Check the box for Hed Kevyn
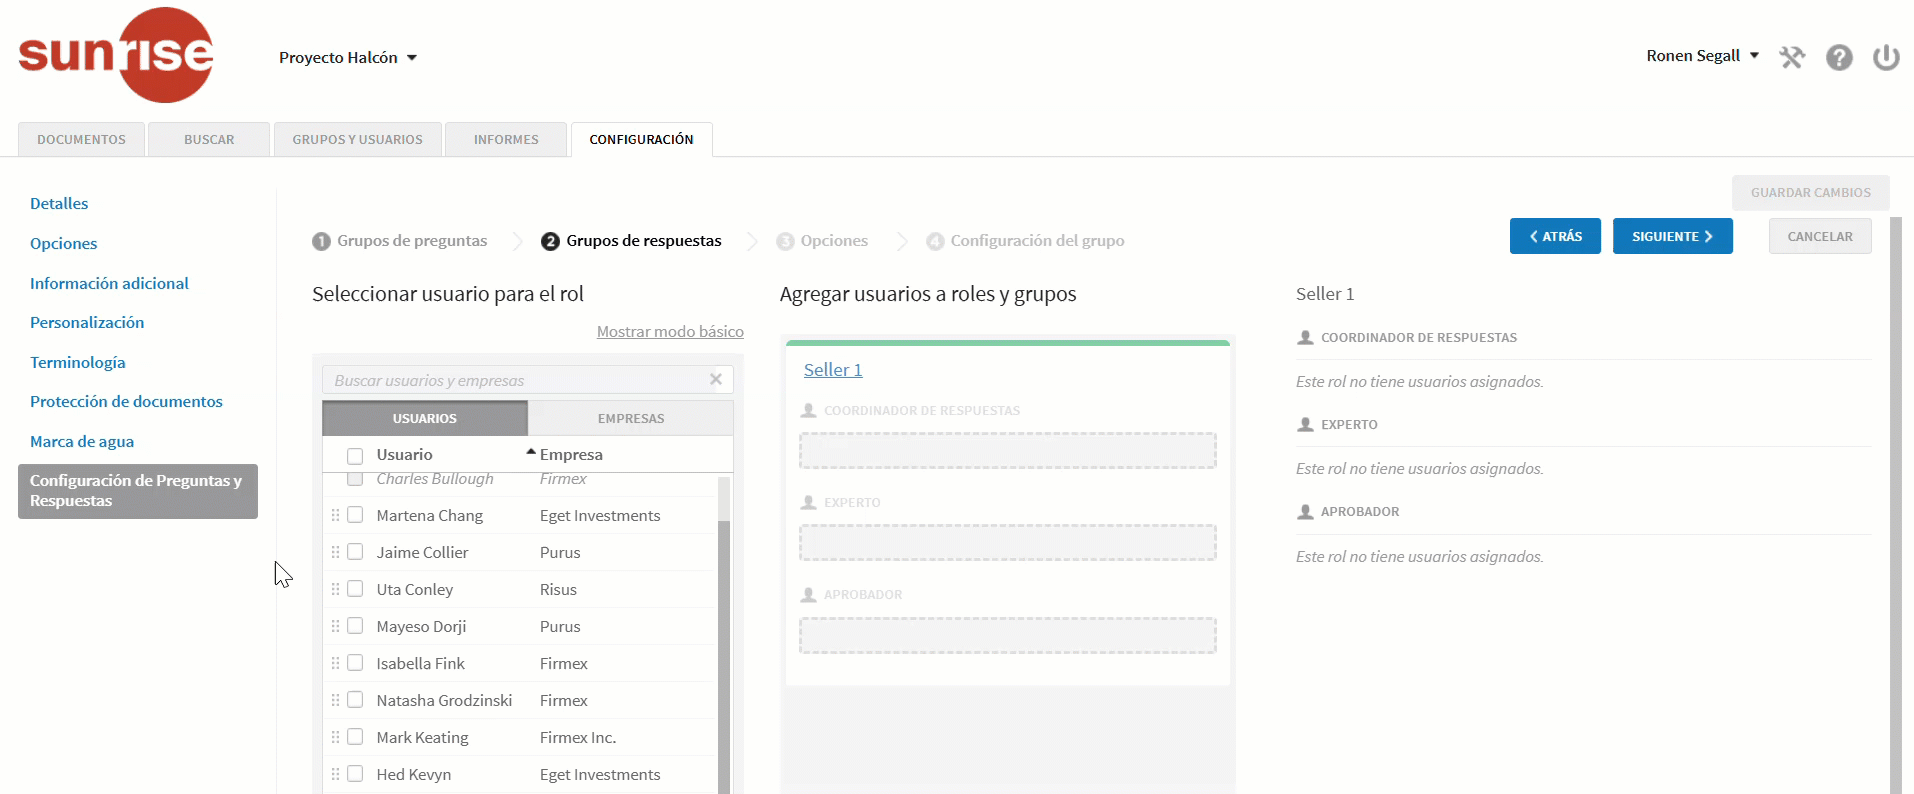 click(x=355, y=774)
